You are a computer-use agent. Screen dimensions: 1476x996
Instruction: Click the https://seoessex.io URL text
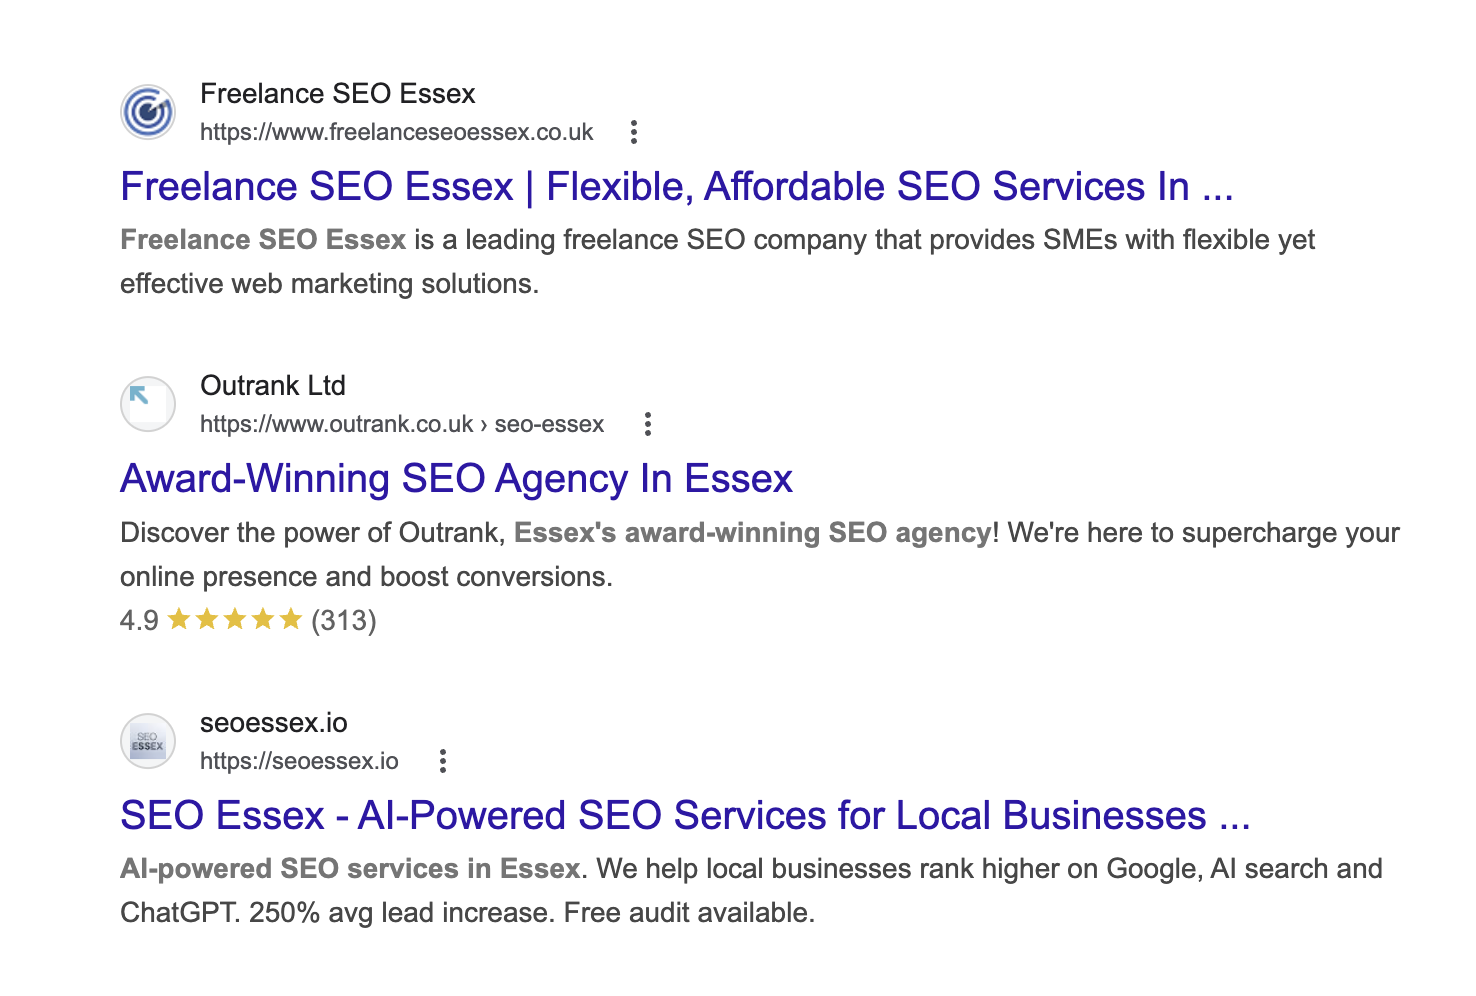pyautogui.click(x=298, y=760)
